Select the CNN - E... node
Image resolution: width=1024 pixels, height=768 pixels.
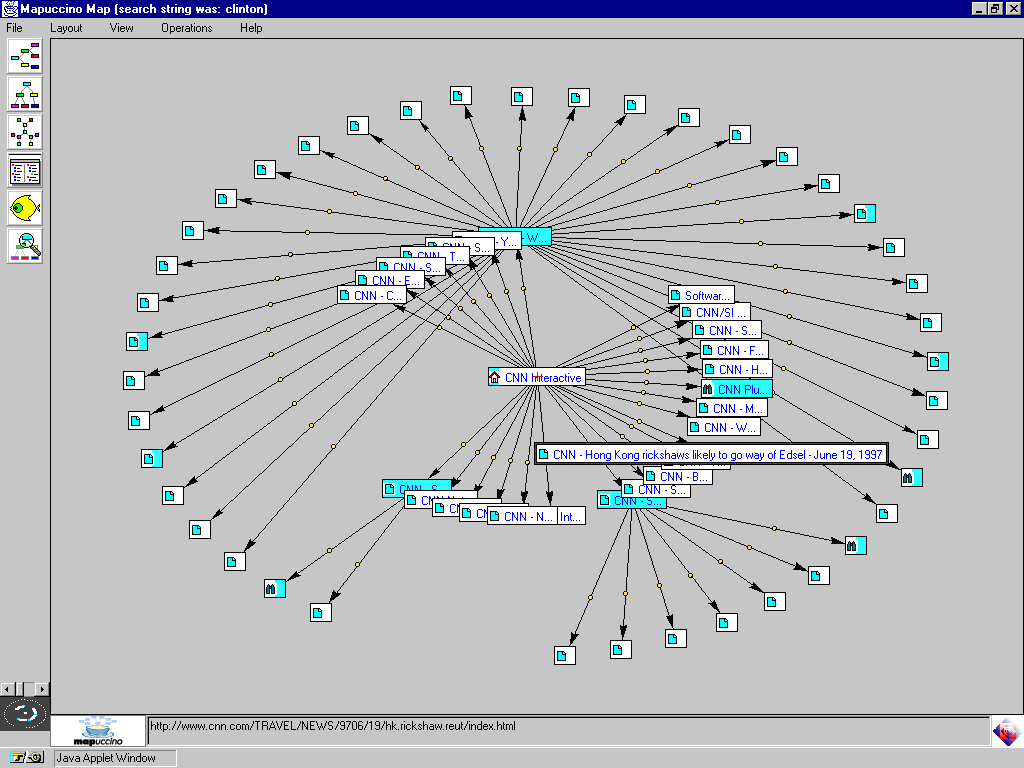point(390,280)
